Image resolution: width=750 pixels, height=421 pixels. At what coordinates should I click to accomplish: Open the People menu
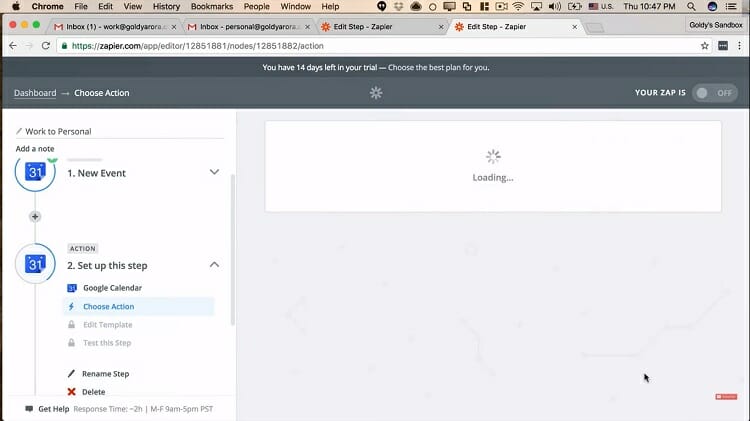click(257, 6)
